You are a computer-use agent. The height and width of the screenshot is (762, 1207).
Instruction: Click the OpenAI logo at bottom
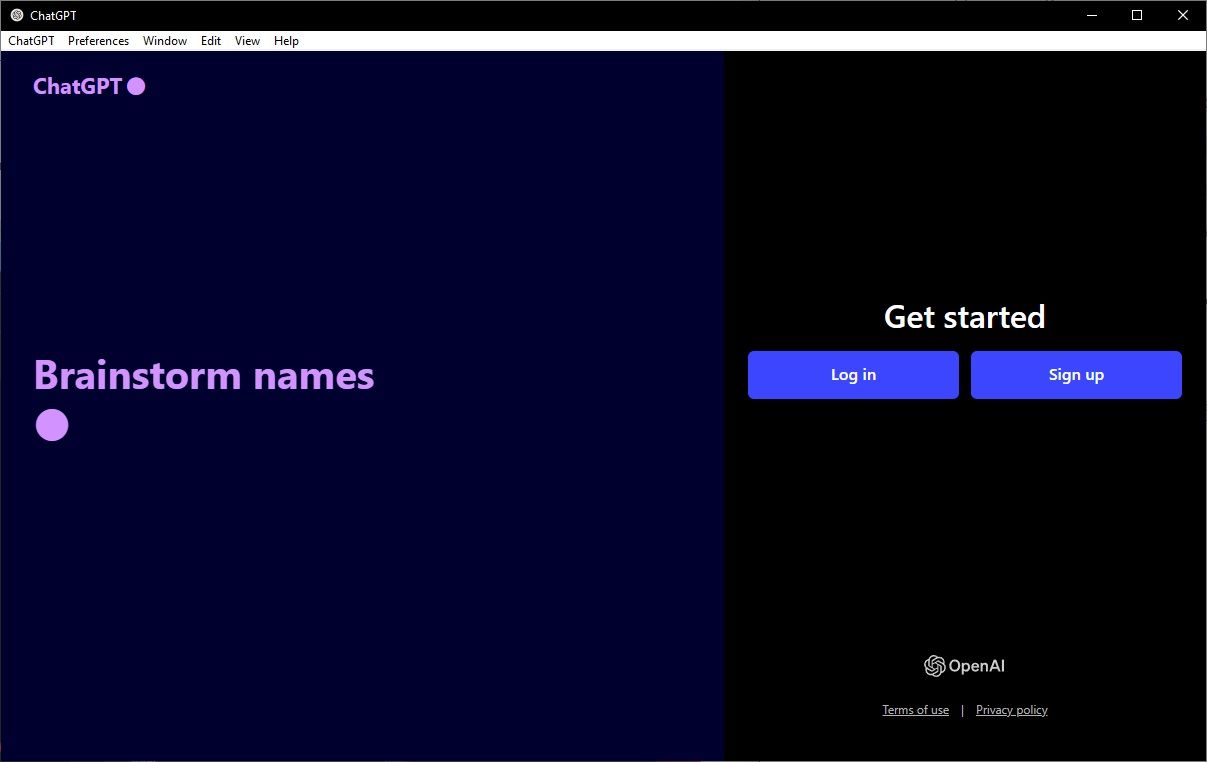point(964,666)
